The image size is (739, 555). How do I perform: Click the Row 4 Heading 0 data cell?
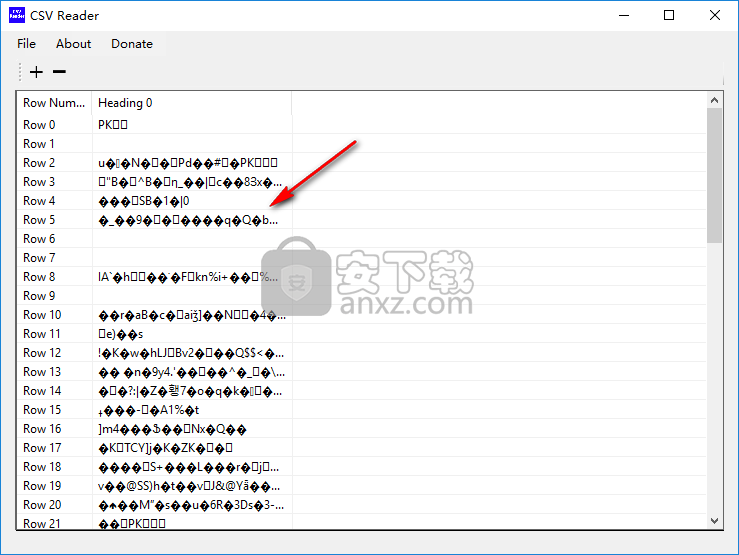192,201
